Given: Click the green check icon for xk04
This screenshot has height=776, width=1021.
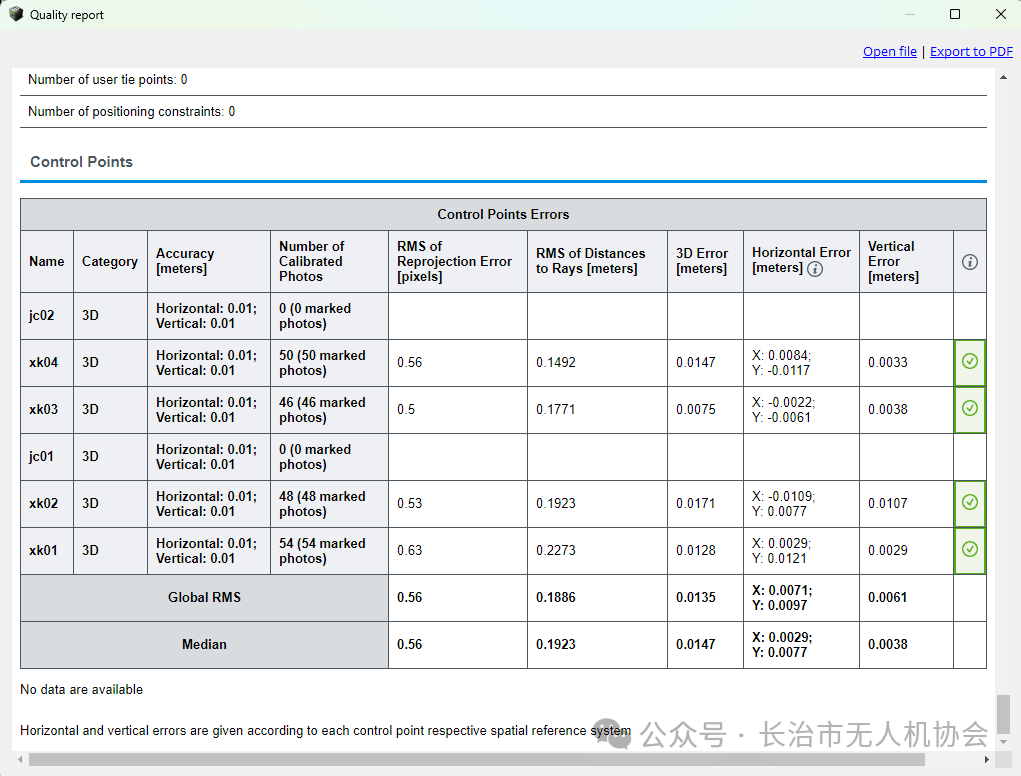Looking at the screenshot, I should (970, 361).
